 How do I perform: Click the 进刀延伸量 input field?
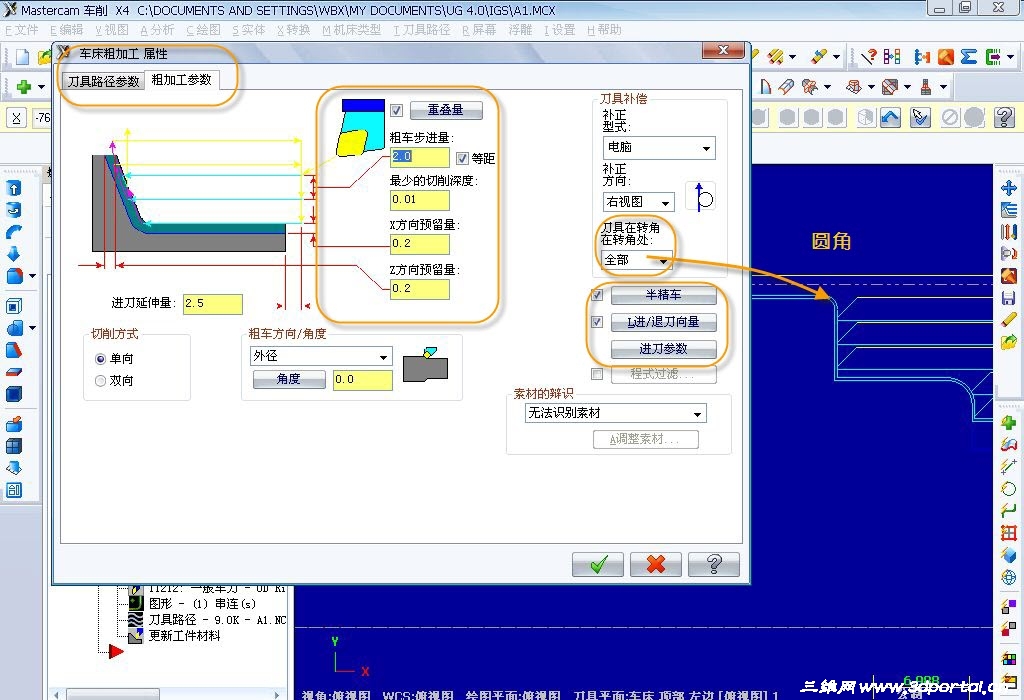click(x=213, y=304)
